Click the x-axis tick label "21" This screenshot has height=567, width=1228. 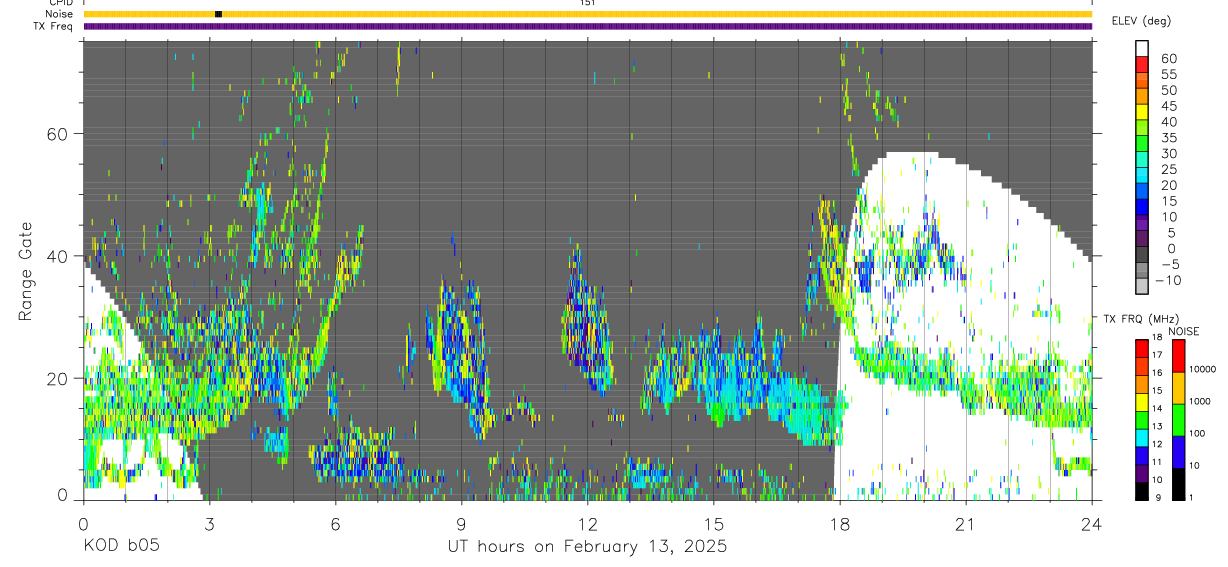tap(965, 524)
